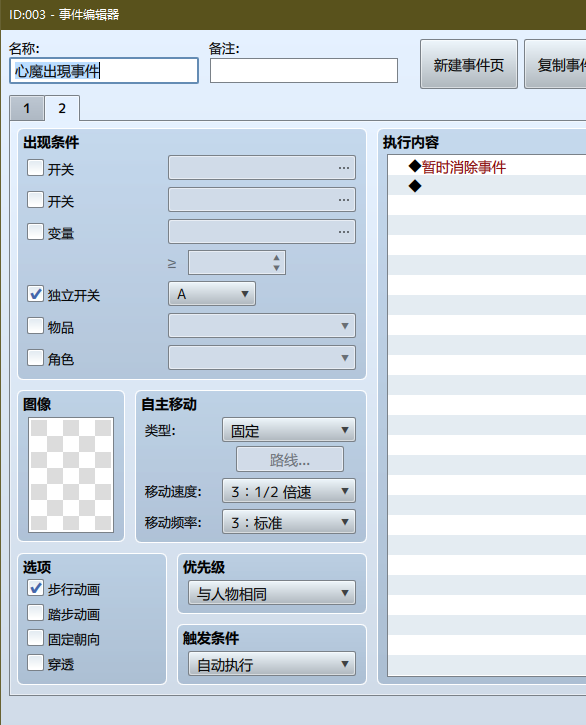This screenshot has height=725, width=586.
Task: Open the 角色 dropdown list
Action: click(262, 357)
